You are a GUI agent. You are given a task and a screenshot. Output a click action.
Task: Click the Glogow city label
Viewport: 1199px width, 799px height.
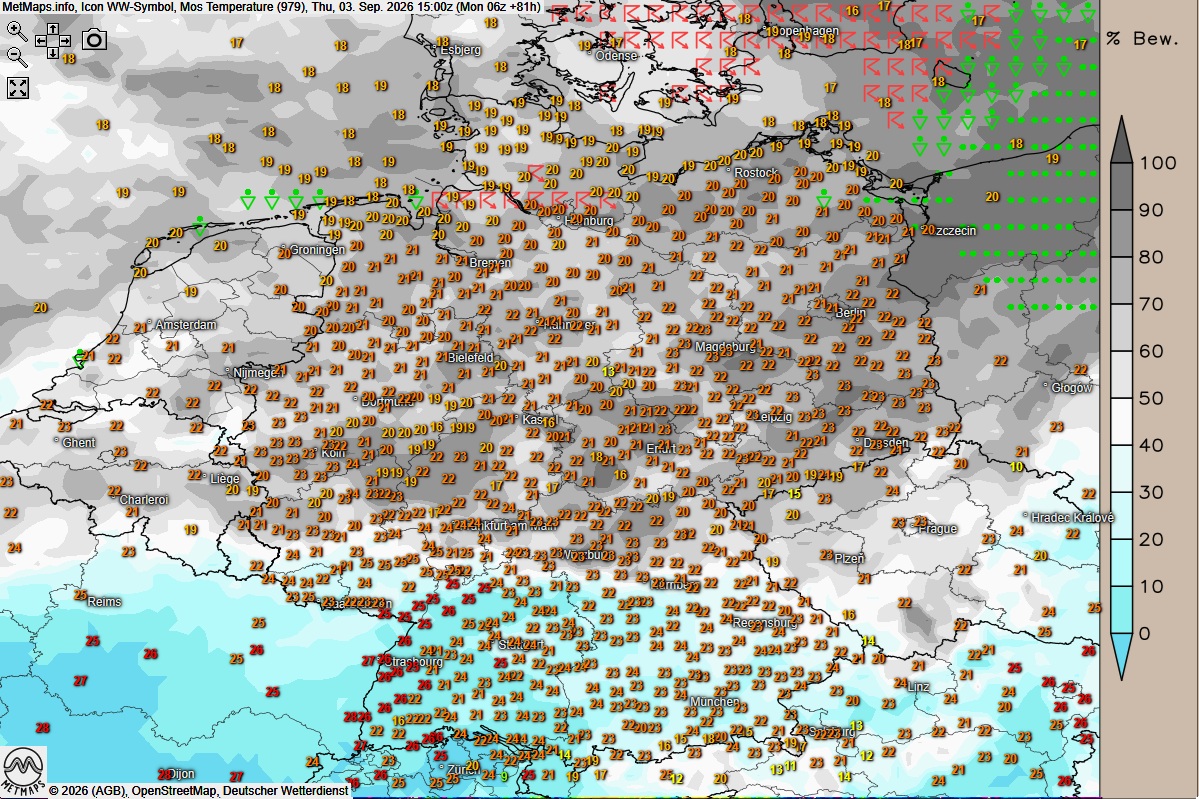(1072, 388)
